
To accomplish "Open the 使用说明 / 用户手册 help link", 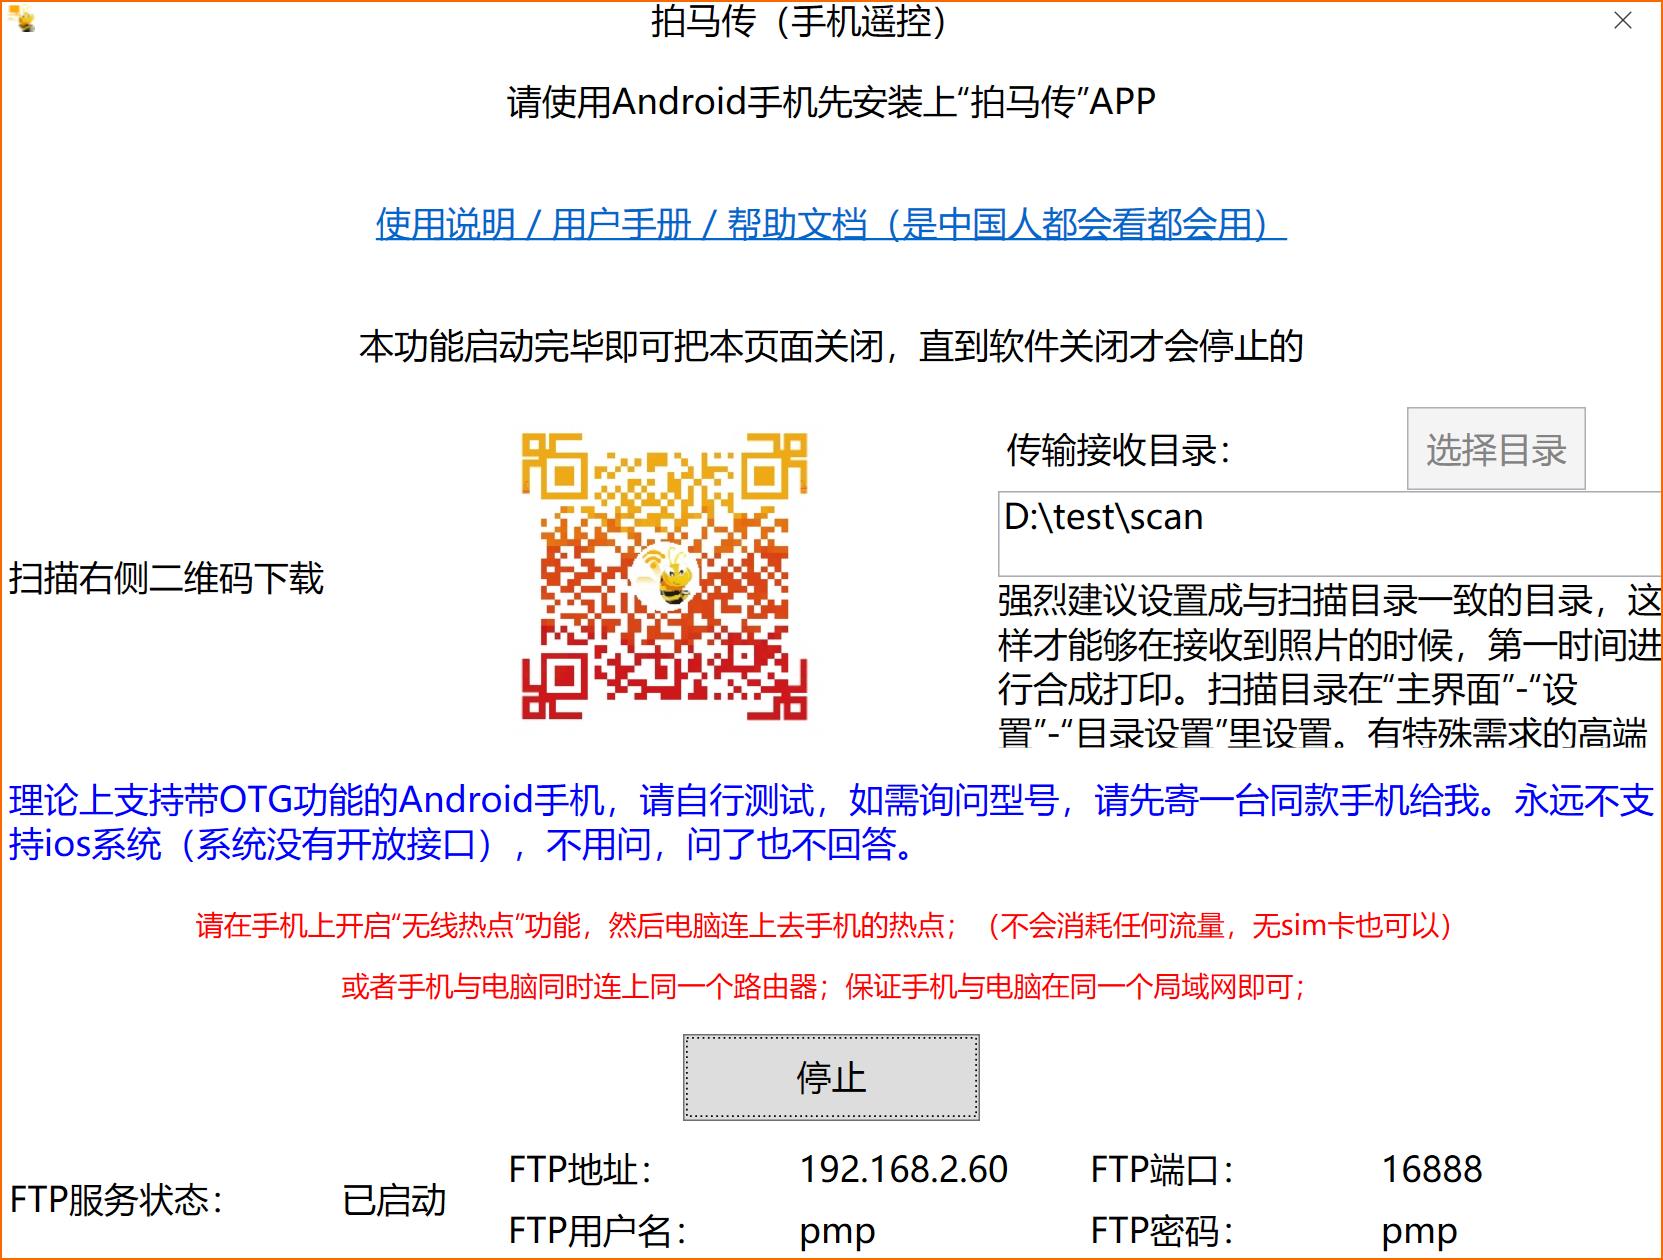I will [x=830, y=224].
